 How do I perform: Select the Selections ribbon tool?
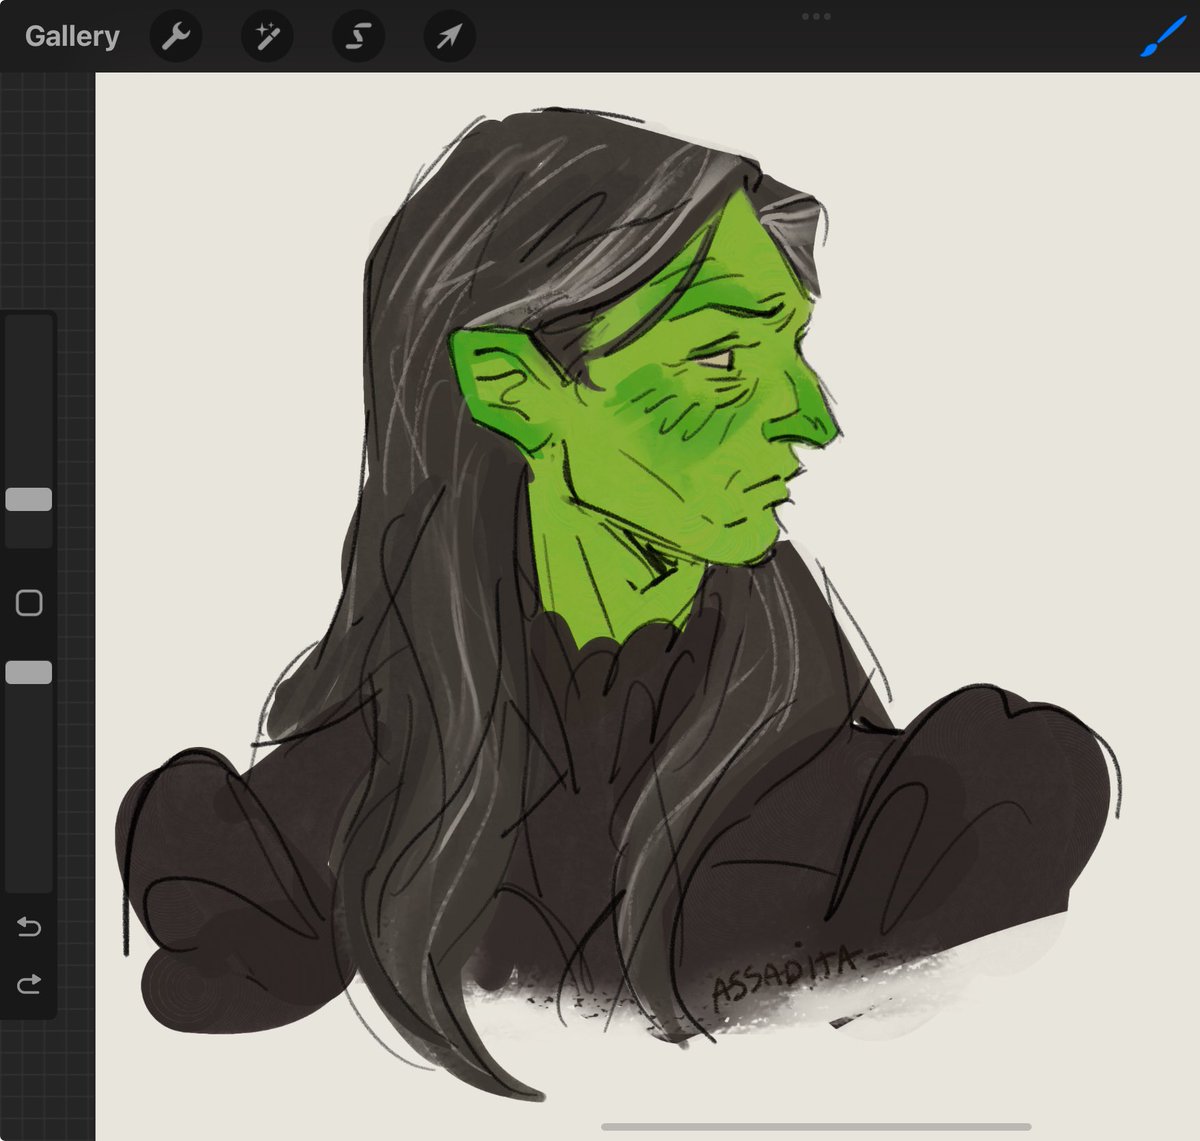tap(357, 36)
